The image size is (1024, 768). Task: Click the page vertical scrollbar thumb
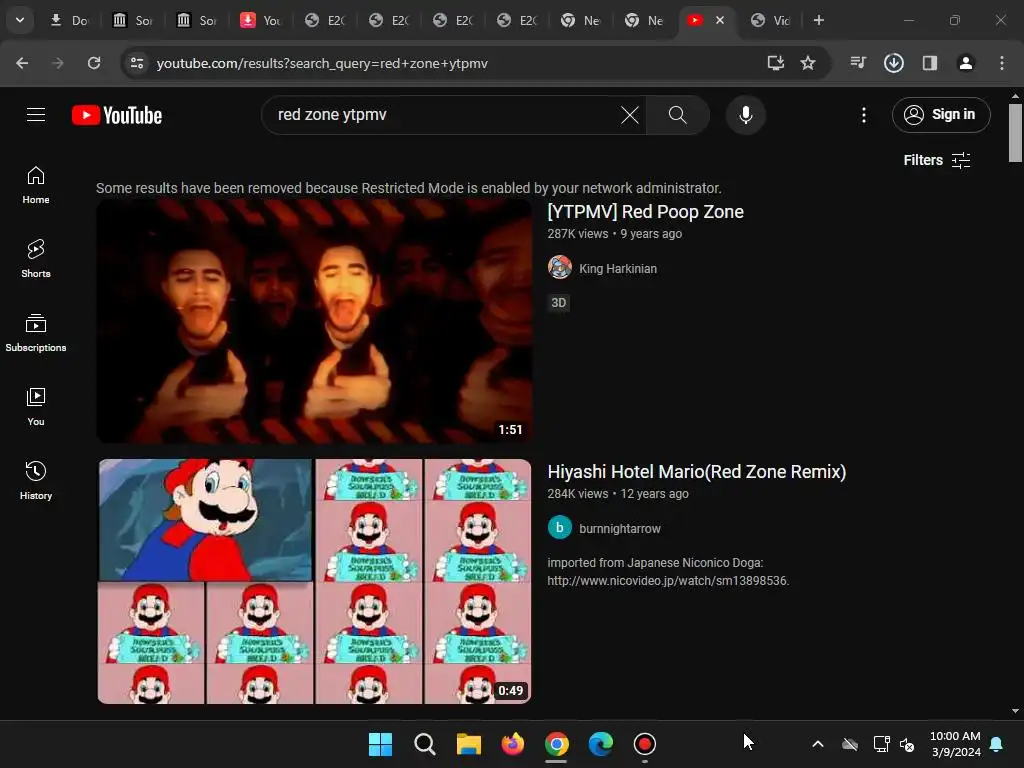1015,133
